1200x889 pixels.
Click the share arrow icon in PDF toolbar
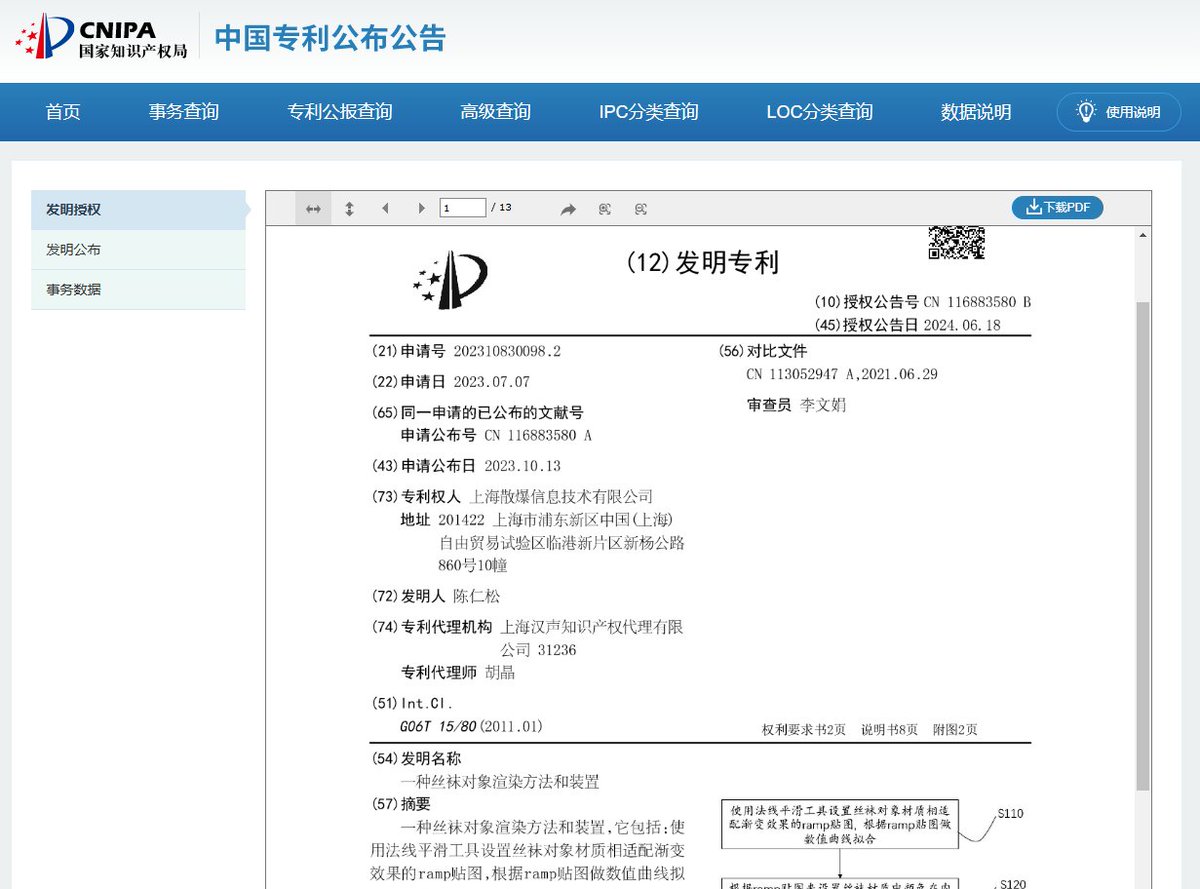(568, 207)
